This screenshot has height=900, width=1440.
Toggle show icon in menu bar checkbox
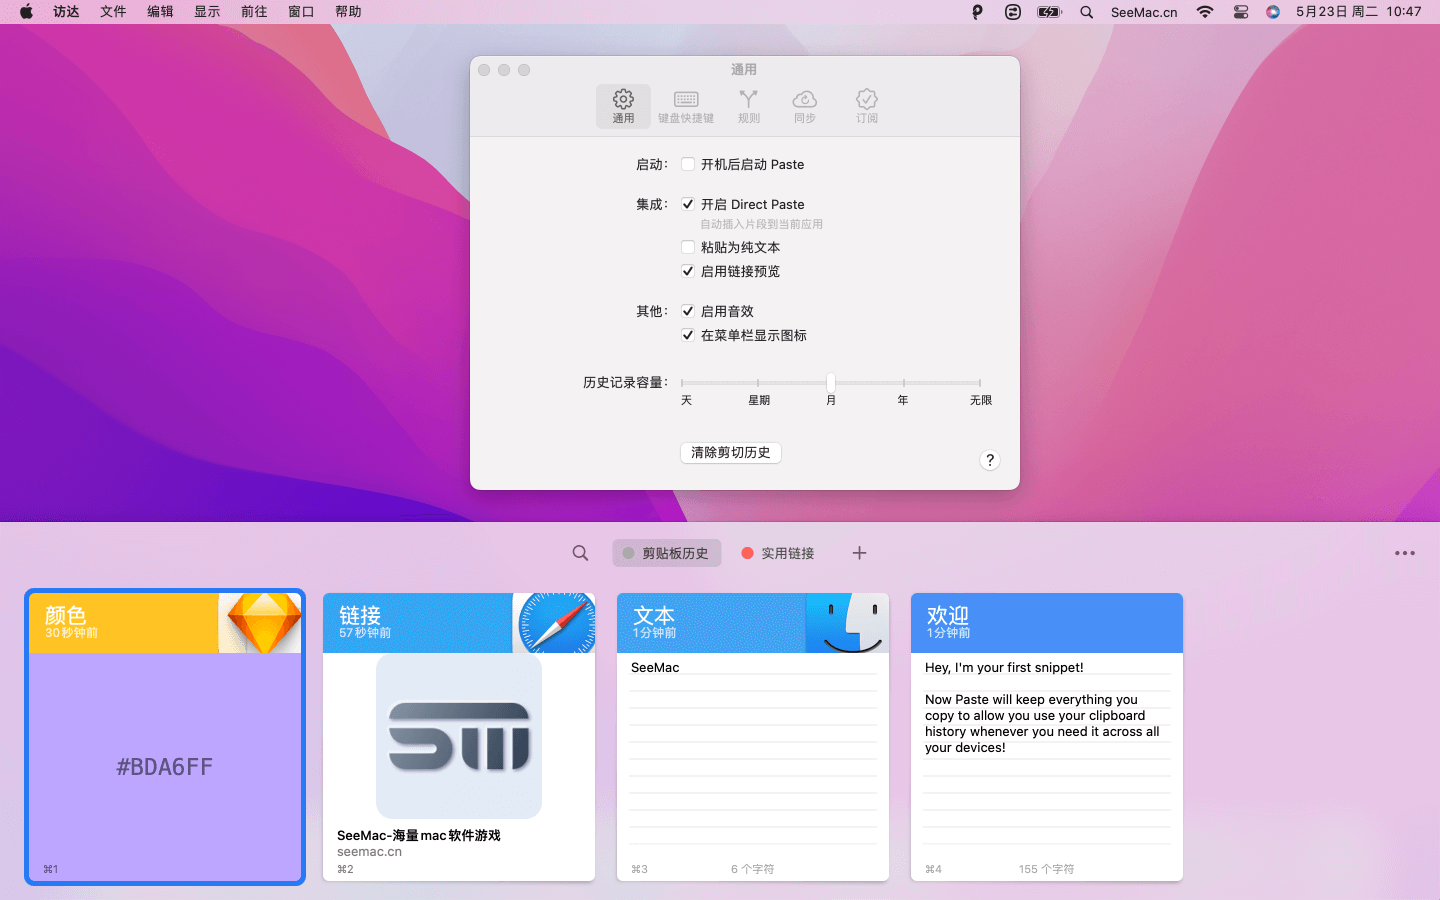coord(688,335)
